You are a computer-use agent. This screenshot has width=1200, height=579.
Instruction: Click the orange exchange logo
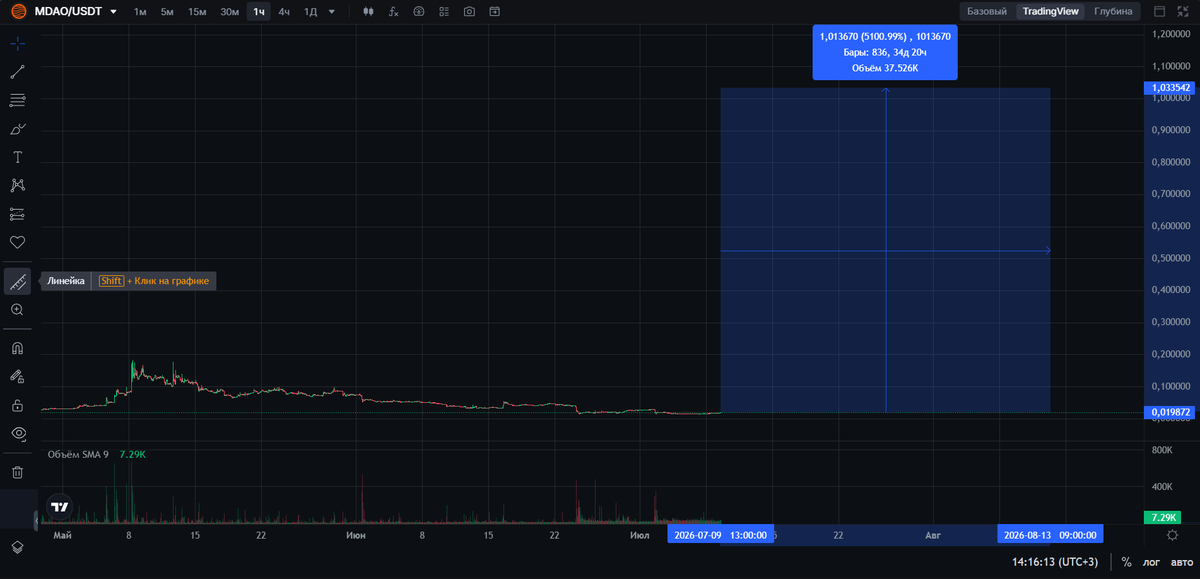click(17, 12)
